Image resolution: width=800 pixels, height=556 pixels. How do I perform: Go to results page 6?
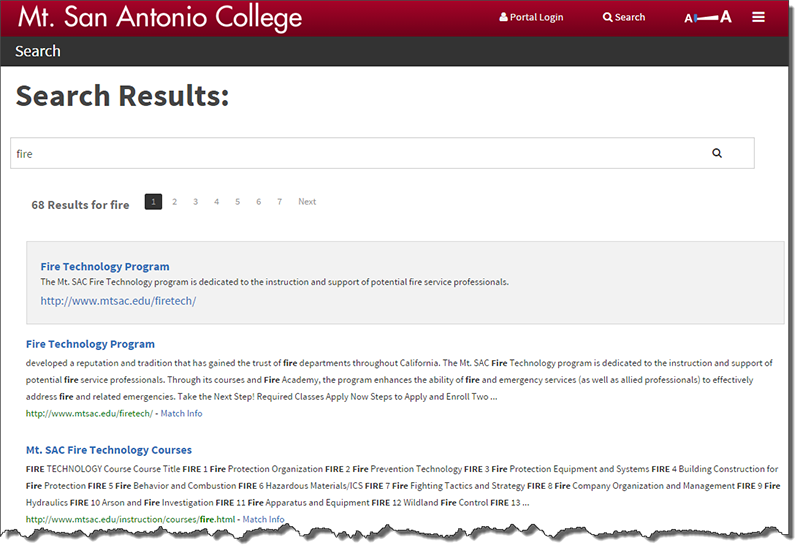[259, 201]
